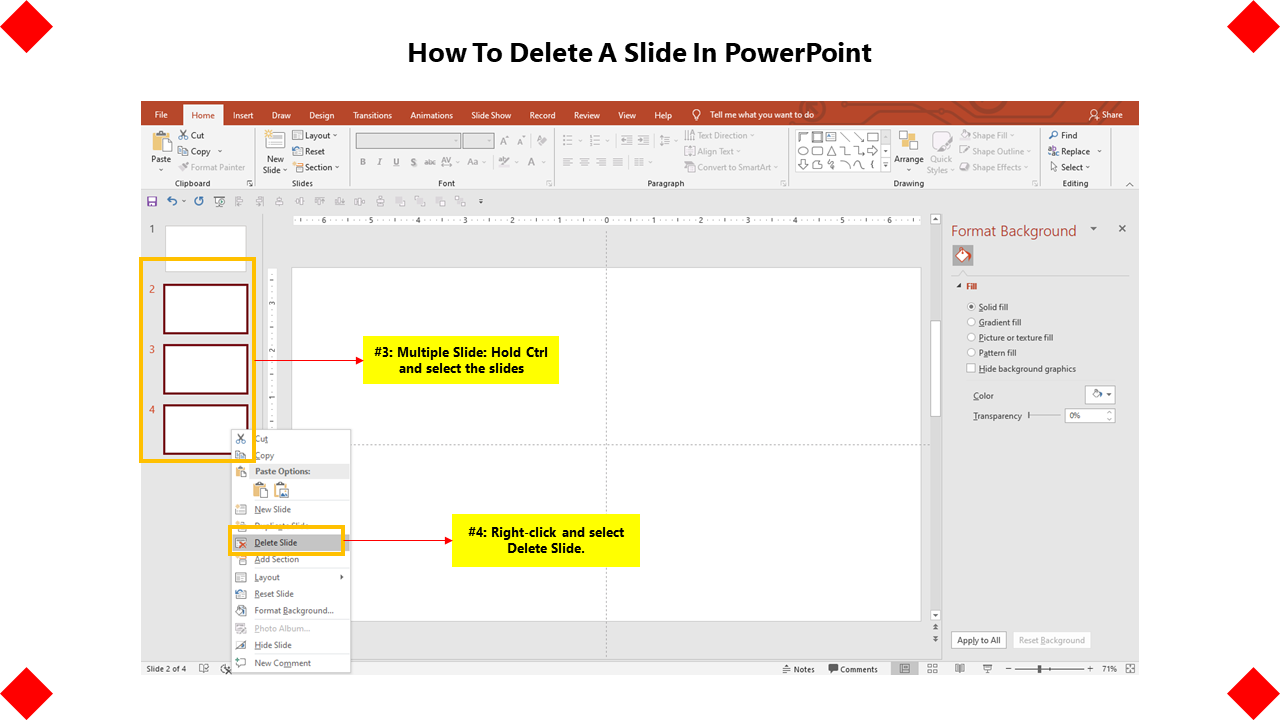Click the Find magnifier button
This screenshot has height=720, width=1280.
pyautogui.click(x=1063, y=135)
